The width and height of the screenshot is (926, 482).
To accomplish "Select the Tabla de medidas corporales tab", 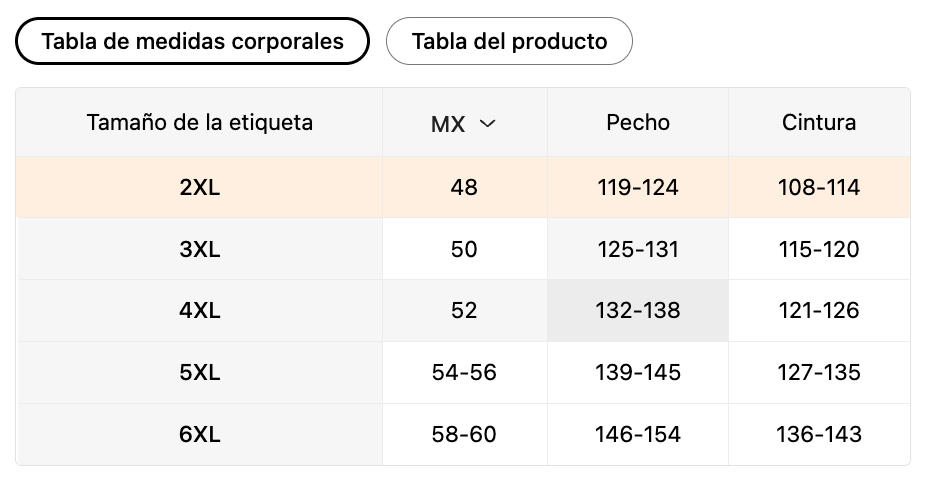I will (x=193, y=41).
